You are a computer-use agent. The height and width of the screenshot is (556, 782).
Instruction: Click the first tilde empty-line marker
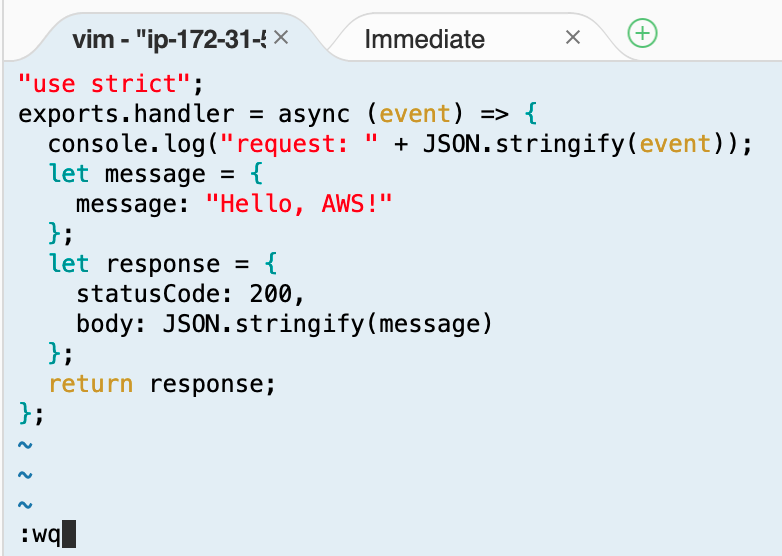click(25, 444)
